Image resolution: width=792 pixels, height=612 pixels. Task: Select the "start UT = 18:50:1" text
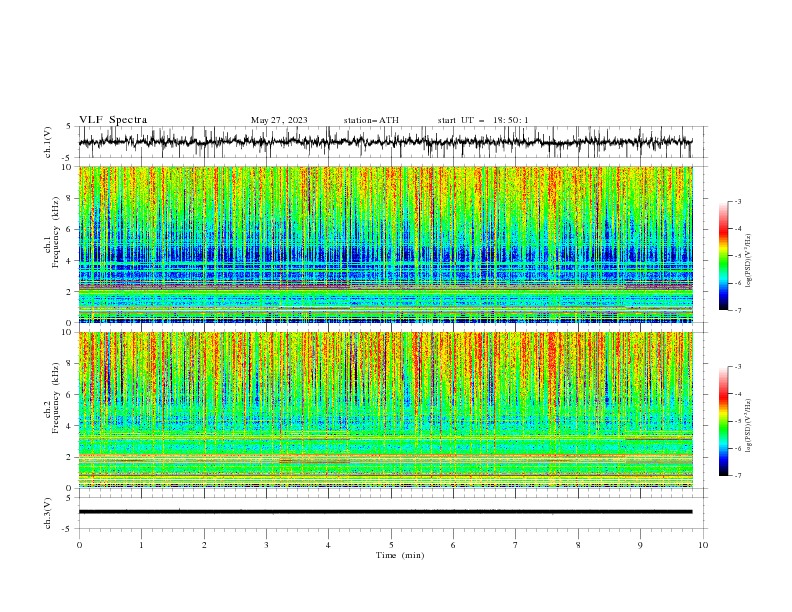[483, 120]
